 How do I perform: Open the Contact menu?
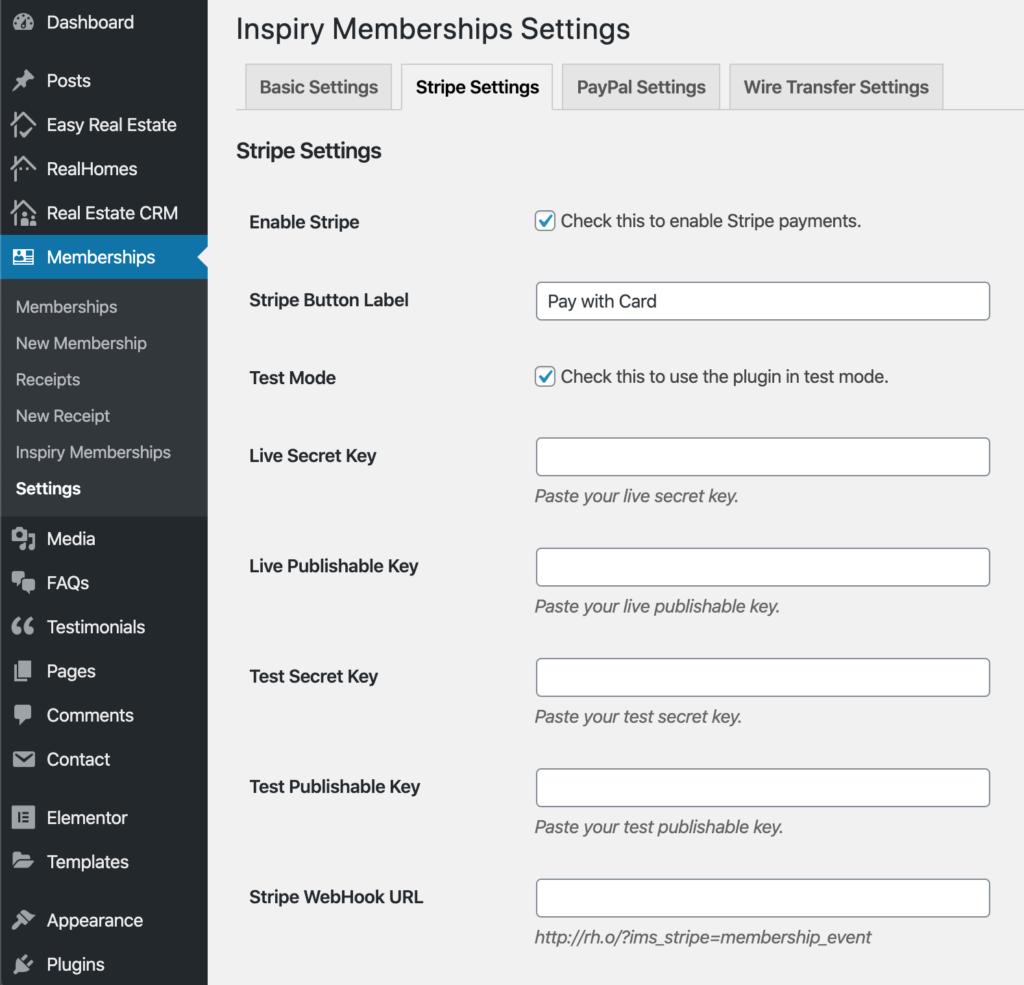point(104,759)
